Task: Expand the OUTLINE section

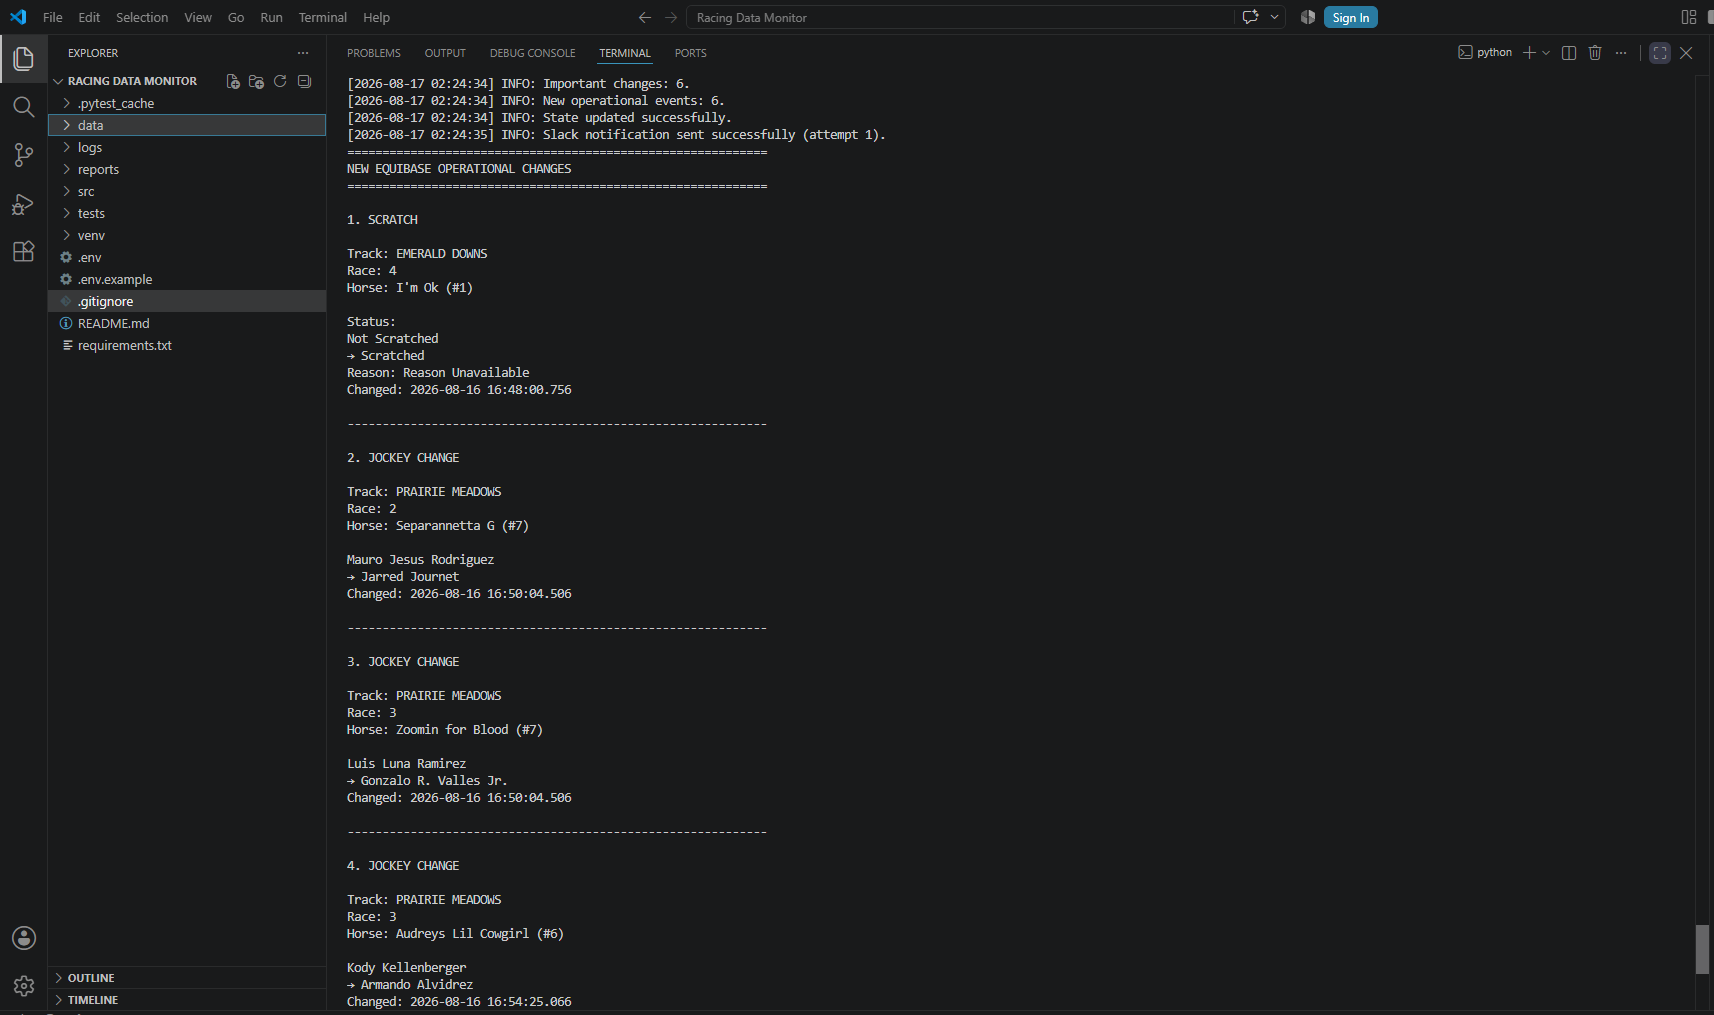Action: (187, 978)
